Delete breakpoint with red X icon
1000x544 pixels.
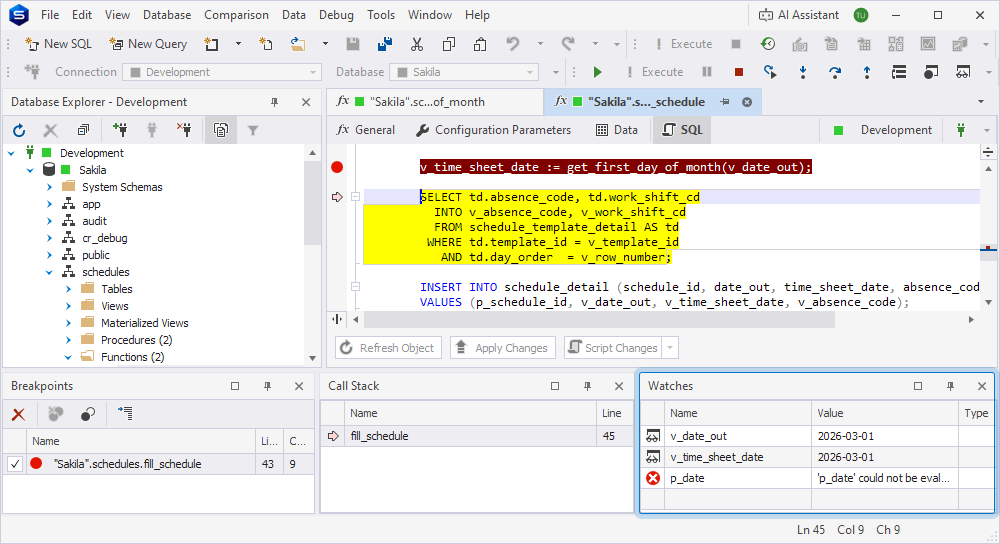click(x=18, y=415)
